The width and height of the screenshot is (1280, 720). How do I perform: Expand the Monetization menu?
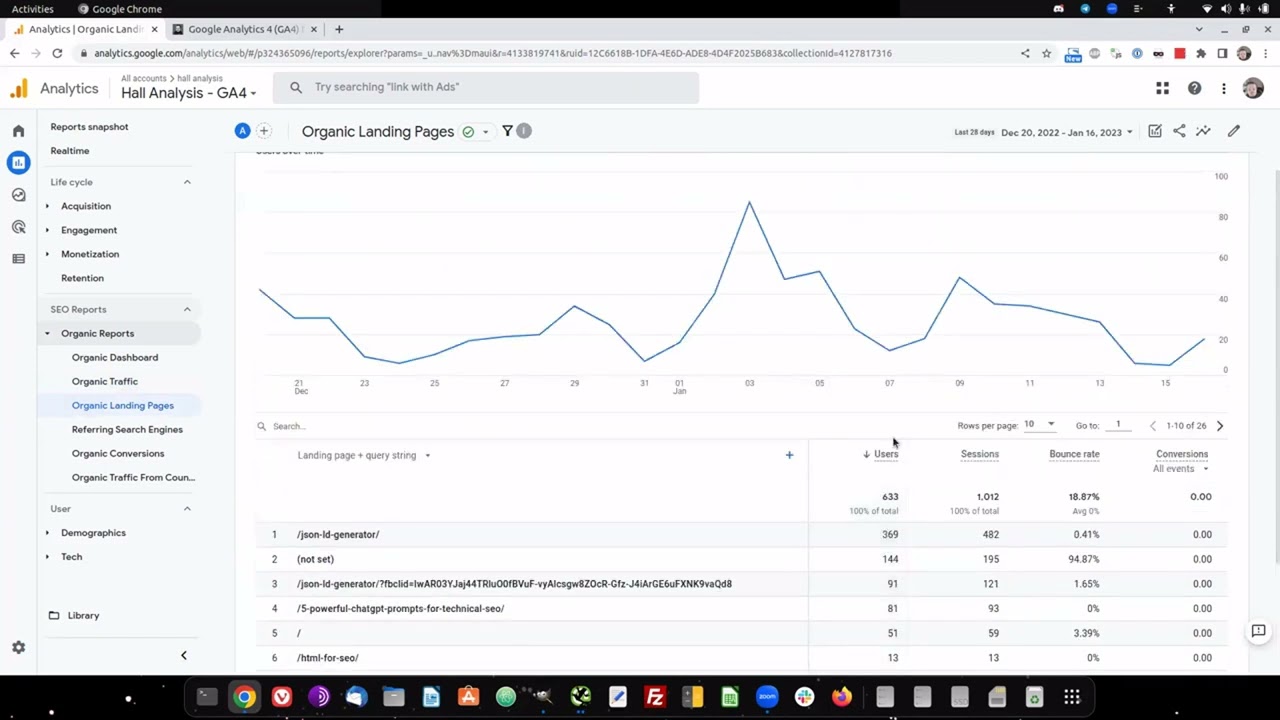coord(47,254)
